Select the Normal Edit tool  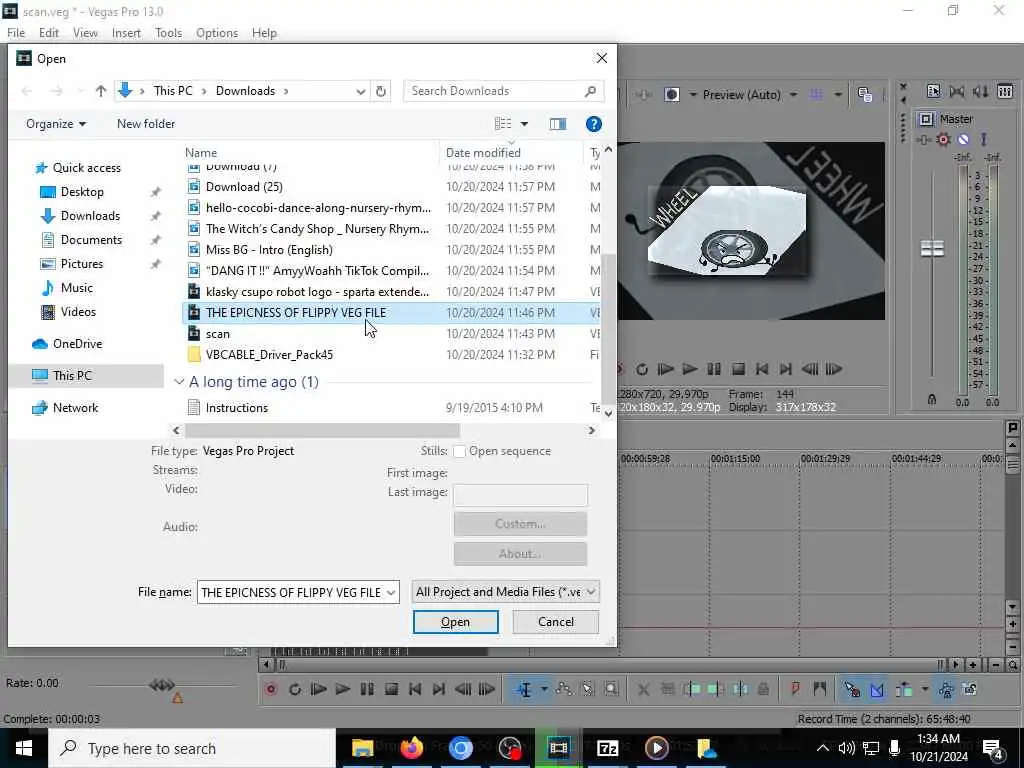(524, 689)
